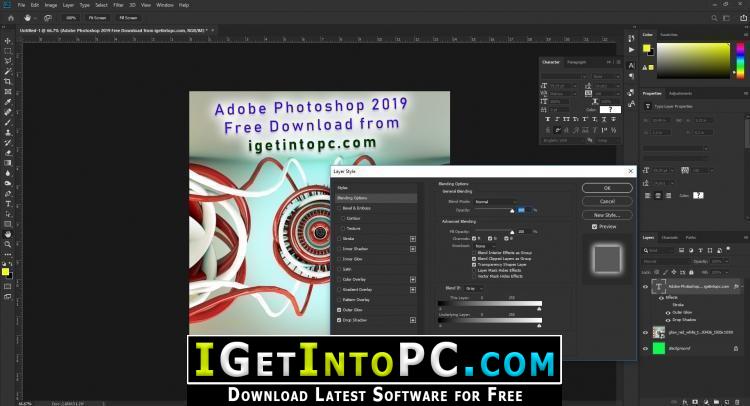The height and width of the screenshot is (406, 750).
Task: Click plus button beside Drop Shadow
Action: (413, 320)
